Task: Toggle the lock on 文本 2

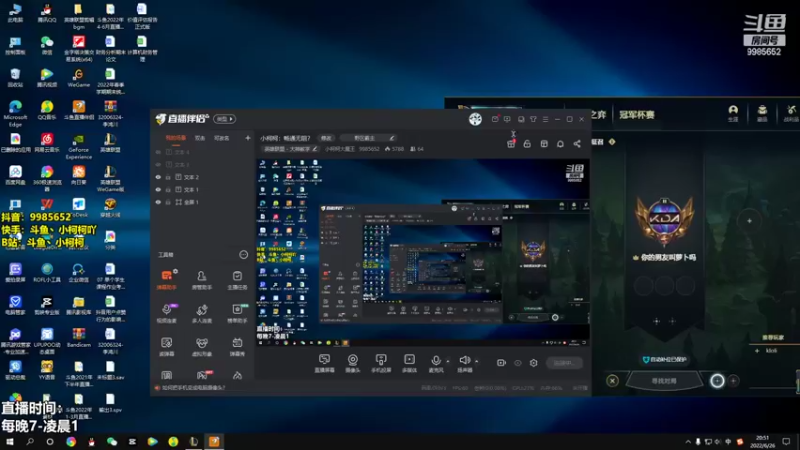Action: pyautogui.click(x=168, y=177)
